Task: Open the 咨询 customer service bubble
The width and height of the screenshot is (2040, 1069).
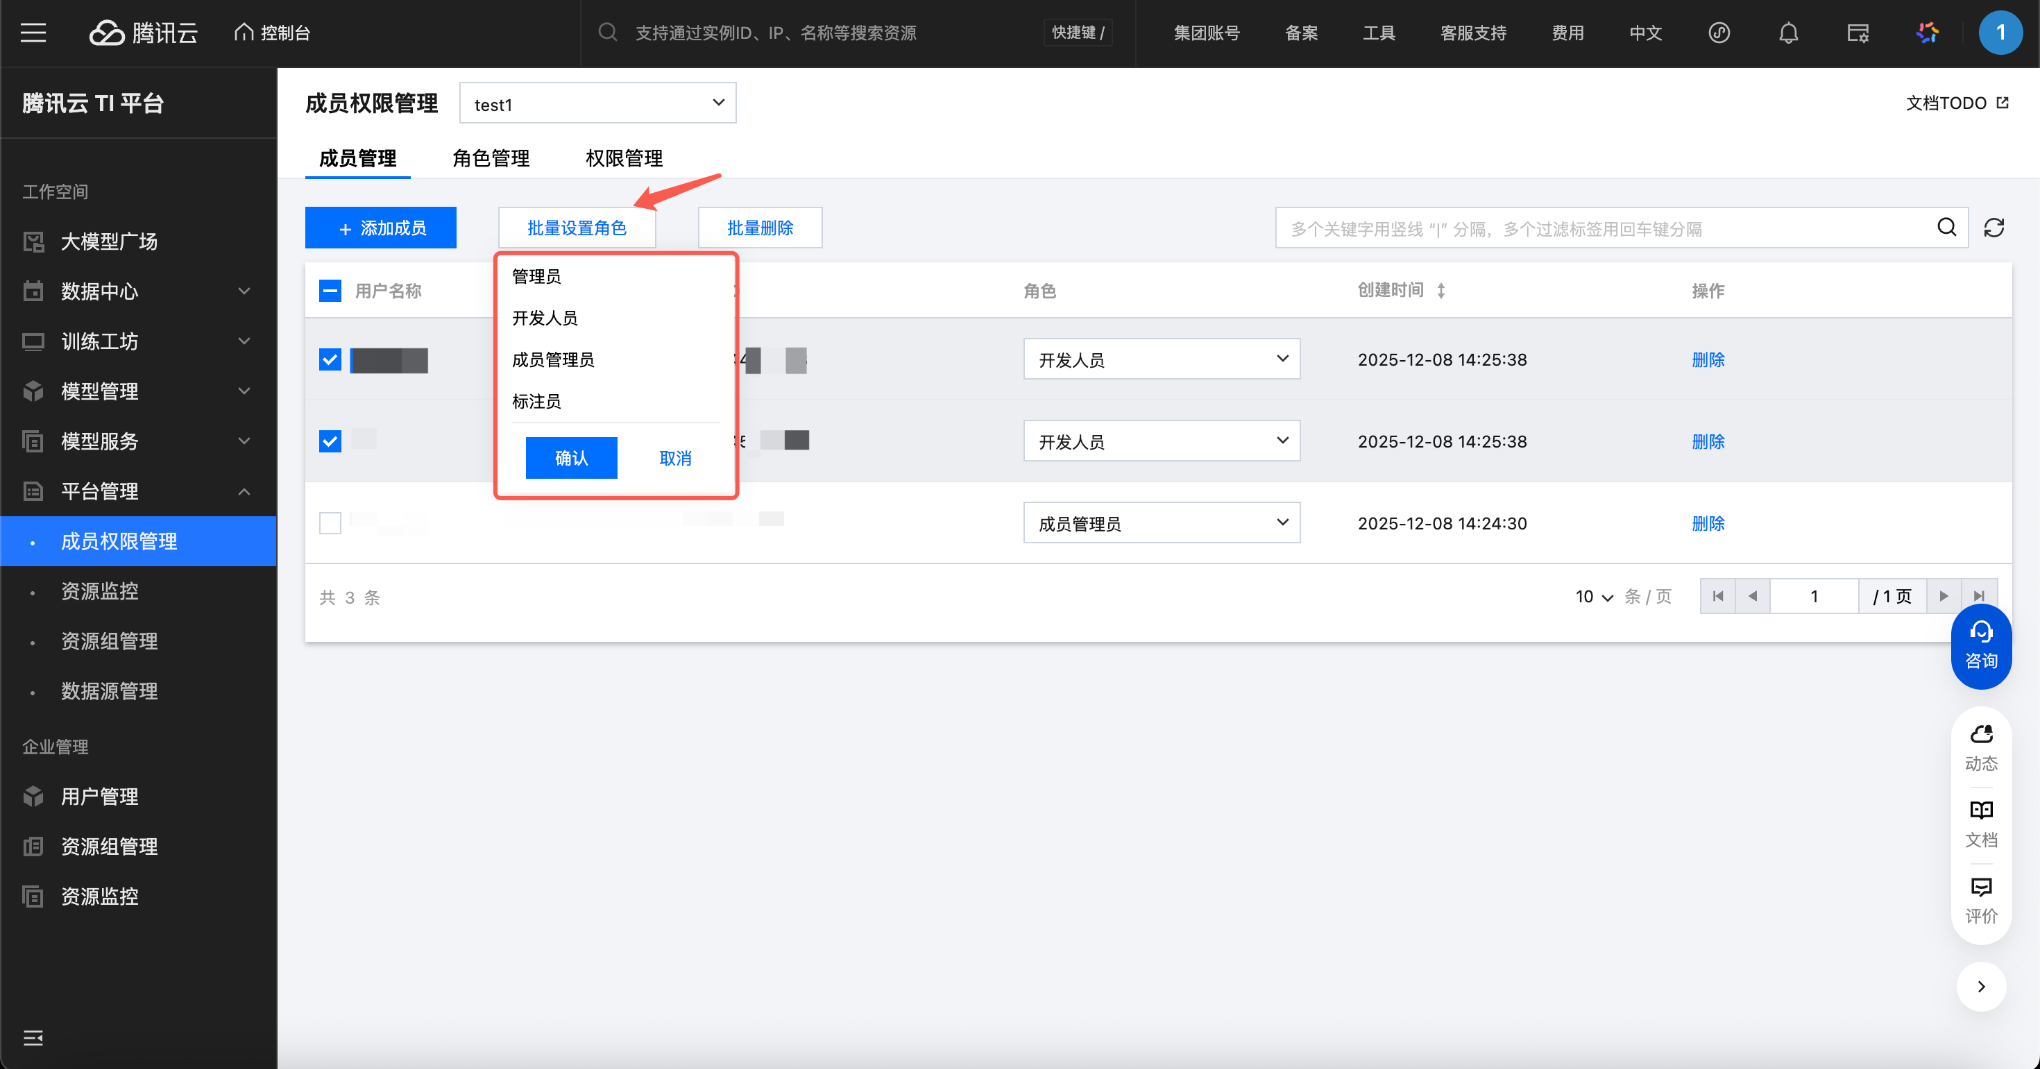Action: pyautogui.click(x=1981, y=646)
